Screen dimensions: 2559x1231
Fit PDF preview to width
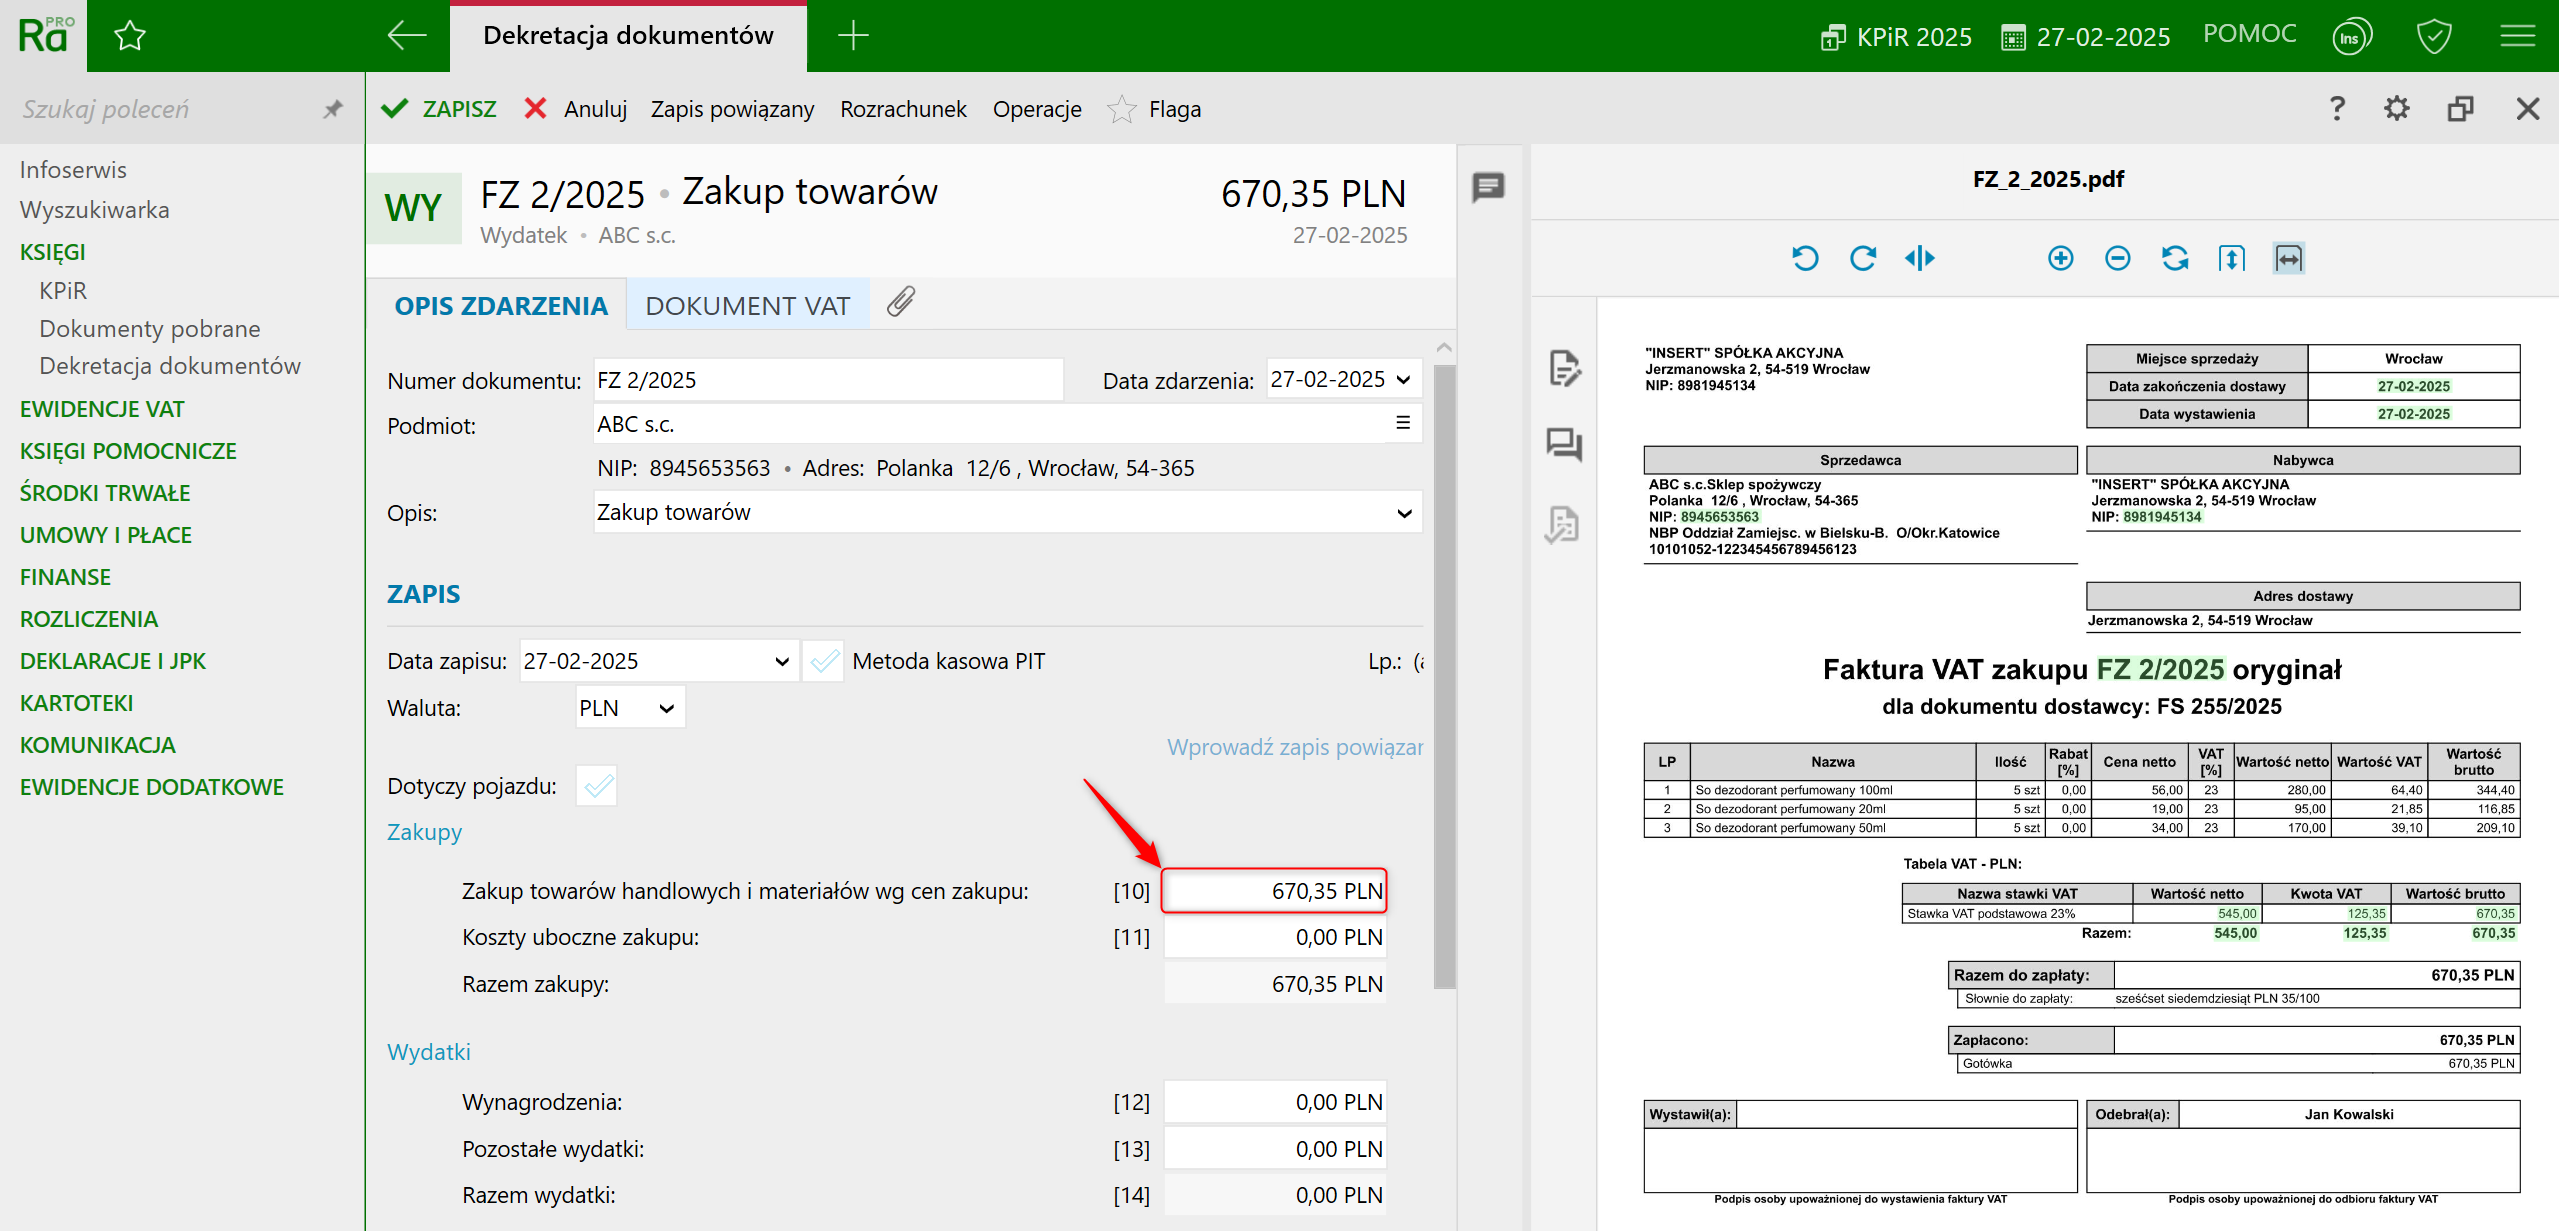click(x=2288, y=259)
